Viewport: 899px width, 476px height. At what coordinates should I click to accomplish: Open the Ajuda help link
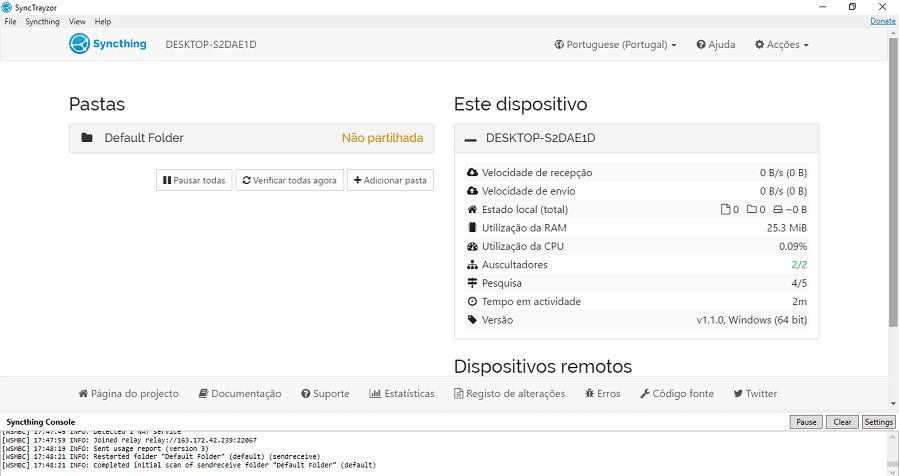point(716,44)
